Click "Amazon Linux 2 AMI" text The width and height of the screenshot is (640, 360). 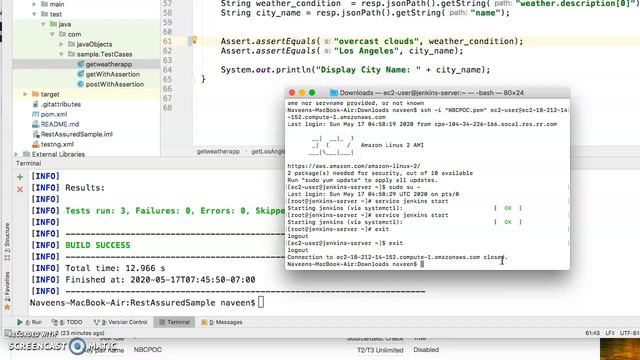[x=392, y=145]
